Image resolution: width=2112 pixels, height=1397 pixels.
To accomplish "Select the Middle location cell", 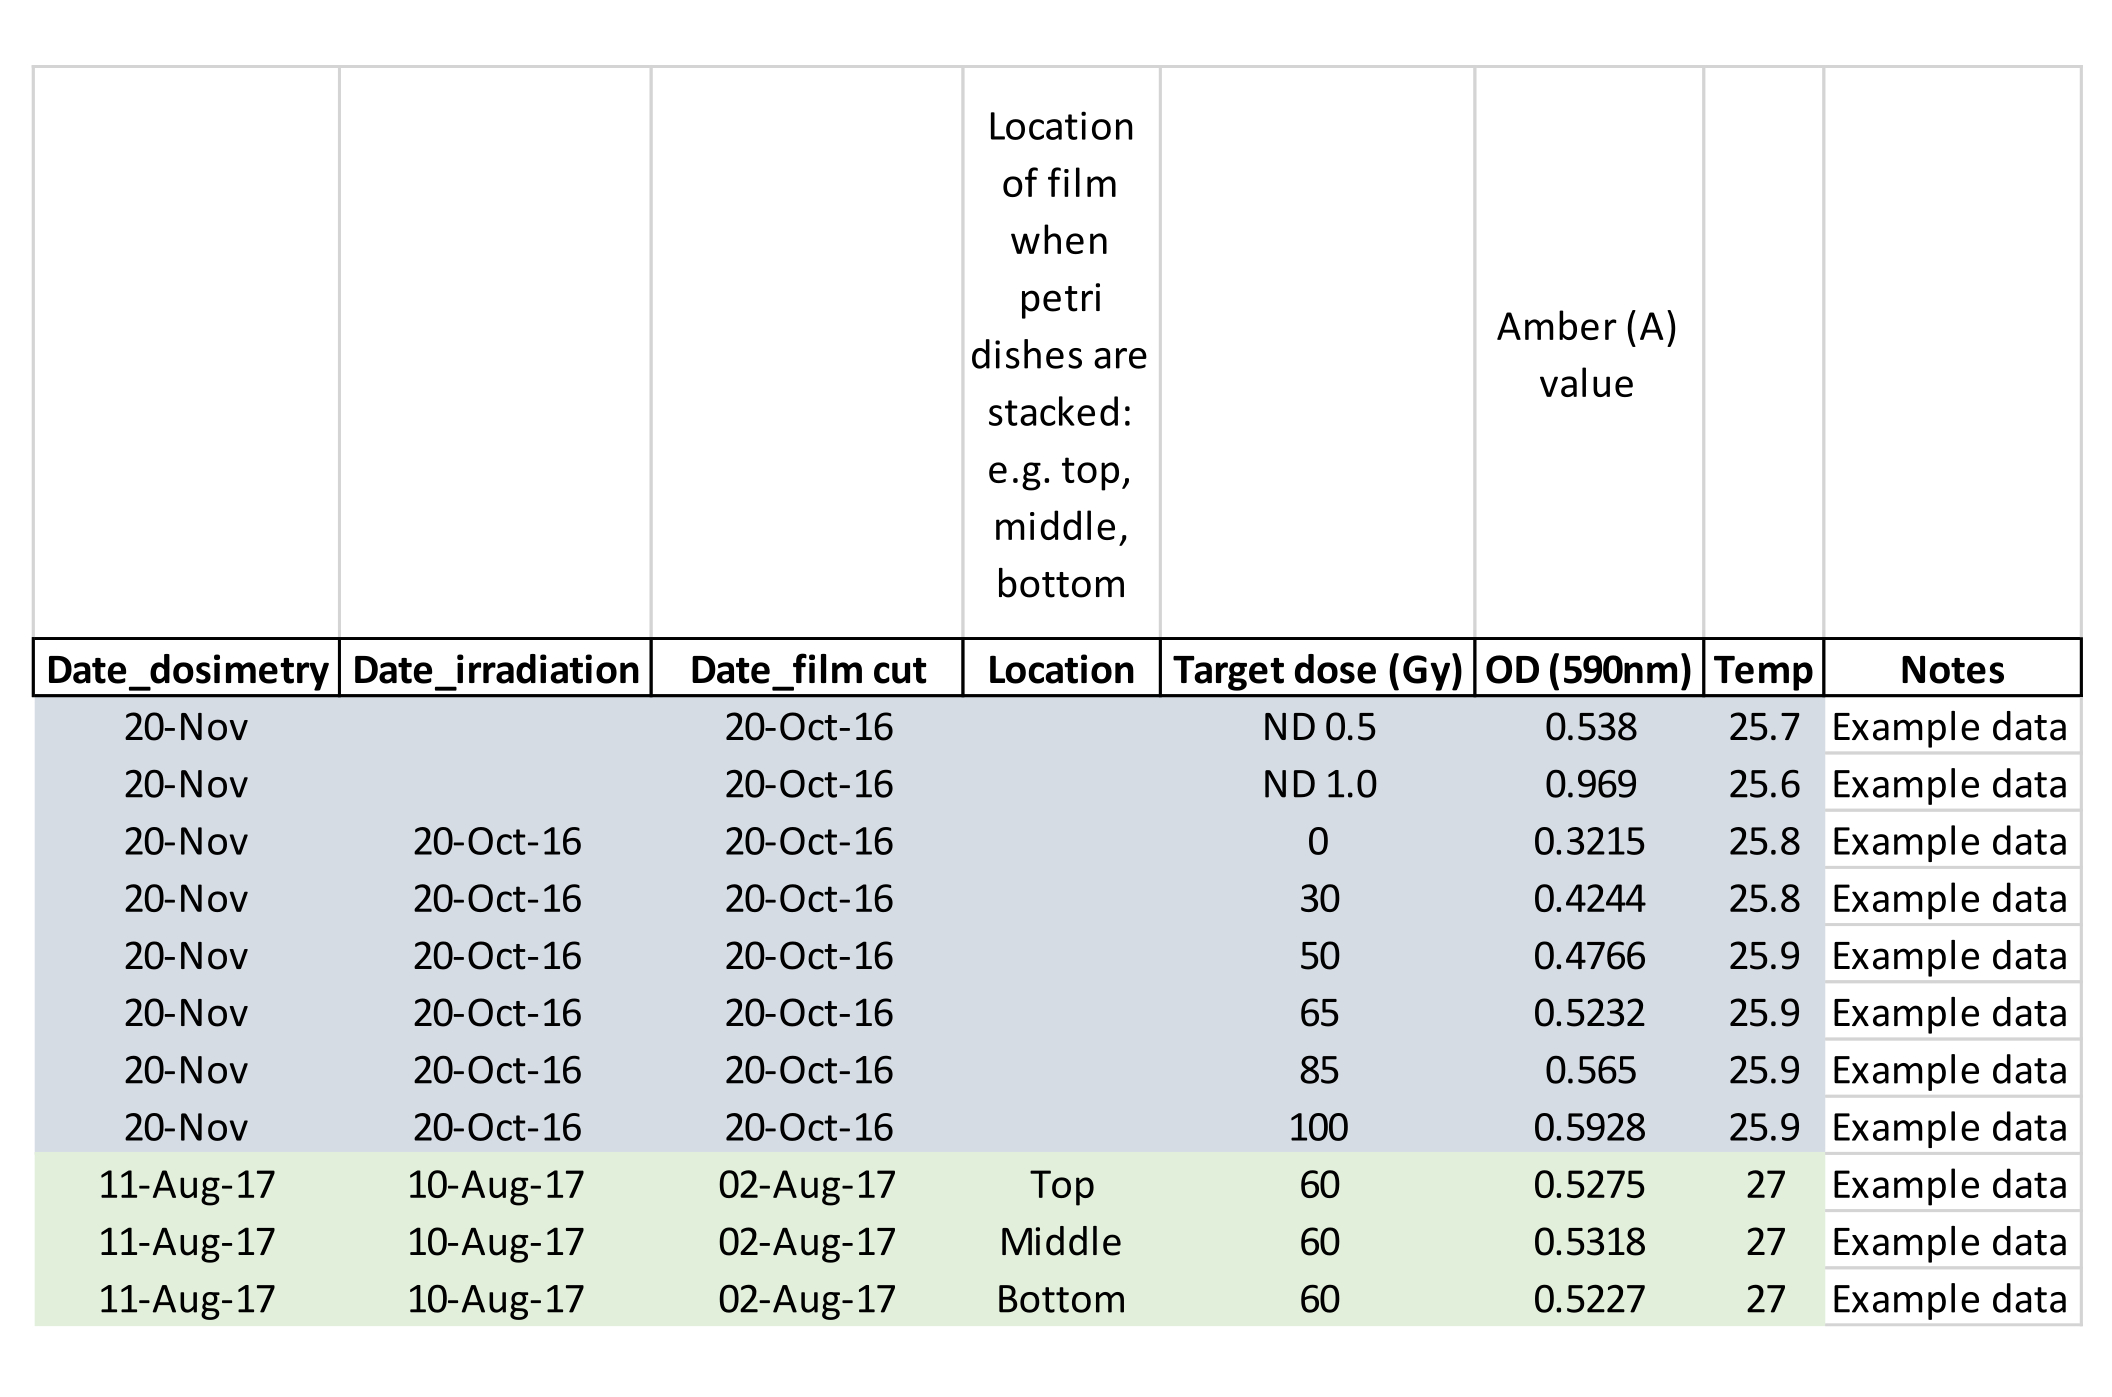I will click(1061, 1242).
